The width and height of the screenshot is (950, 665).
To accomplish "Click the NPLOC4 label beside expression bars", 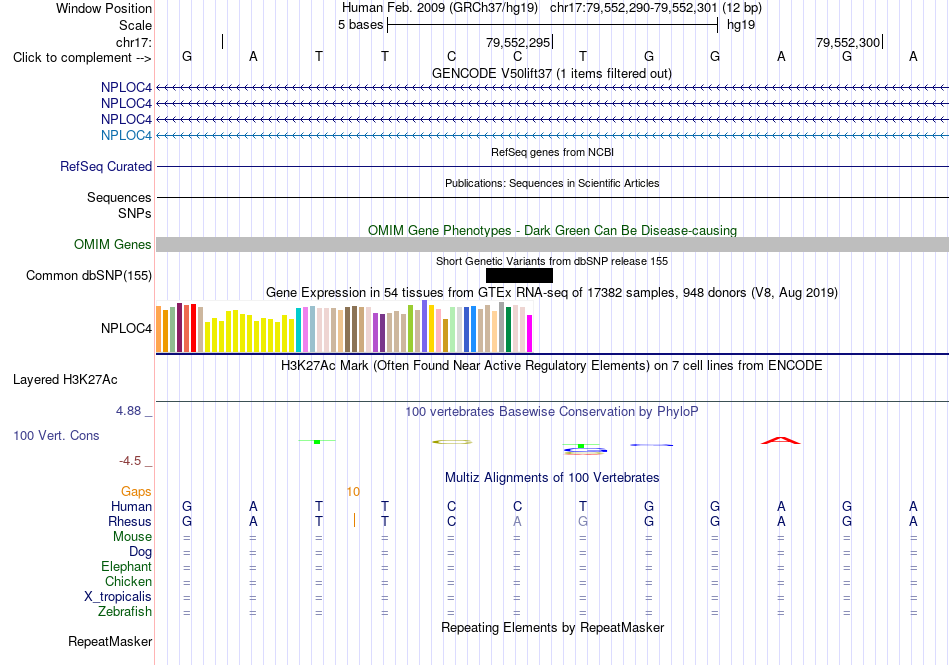I will (x=126, y=328).
